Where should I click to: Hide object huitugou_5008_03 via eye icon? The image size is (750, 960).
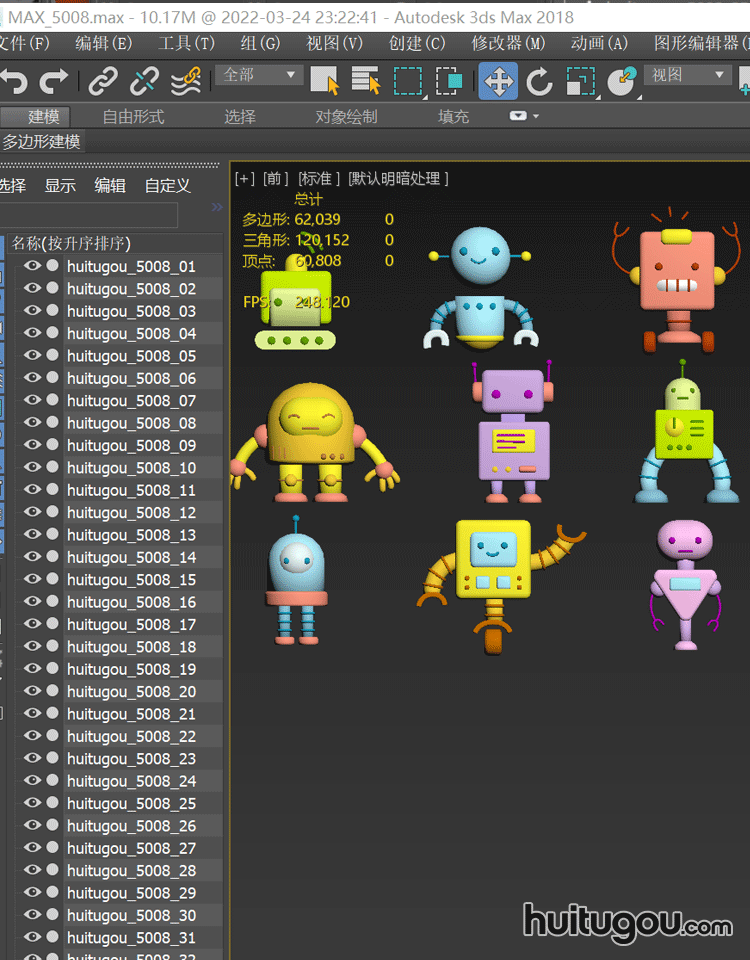click(x=32, y=310)
